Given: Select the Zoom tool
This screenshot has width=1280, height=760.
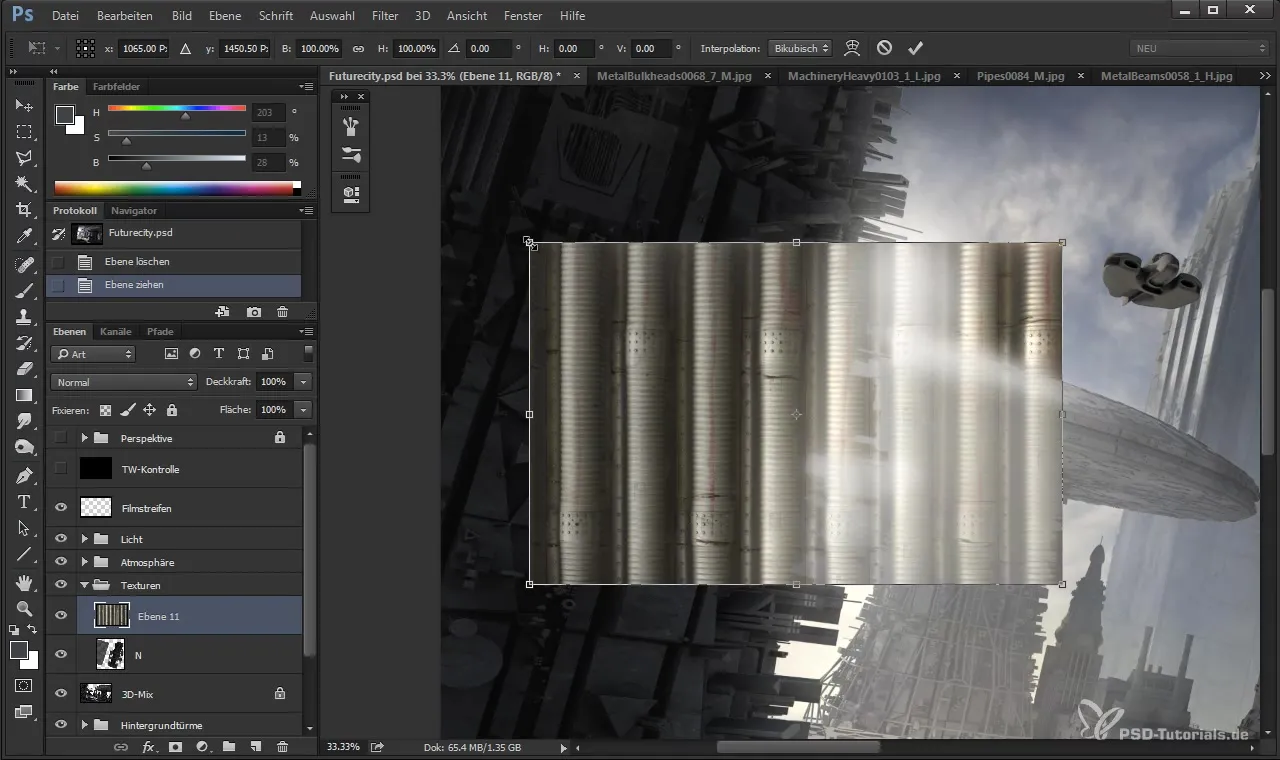Looking at the screenshot, I should pyautogui.click(x=24, y=608).
